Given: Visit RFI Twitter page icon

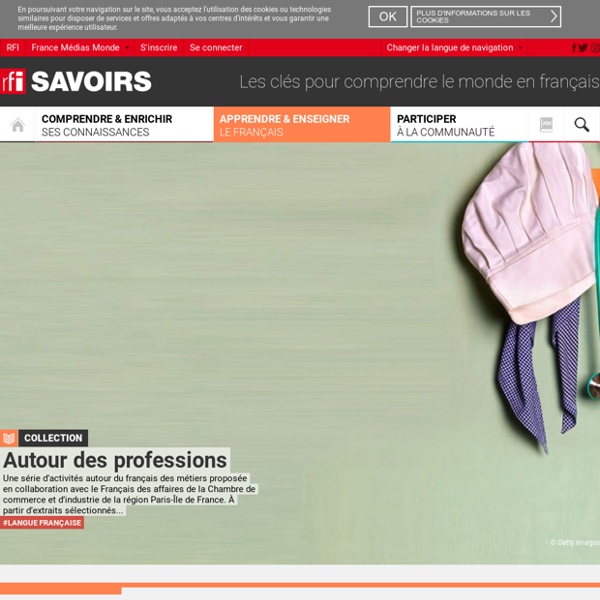Looking at the screenshot, I should (583, 48).
